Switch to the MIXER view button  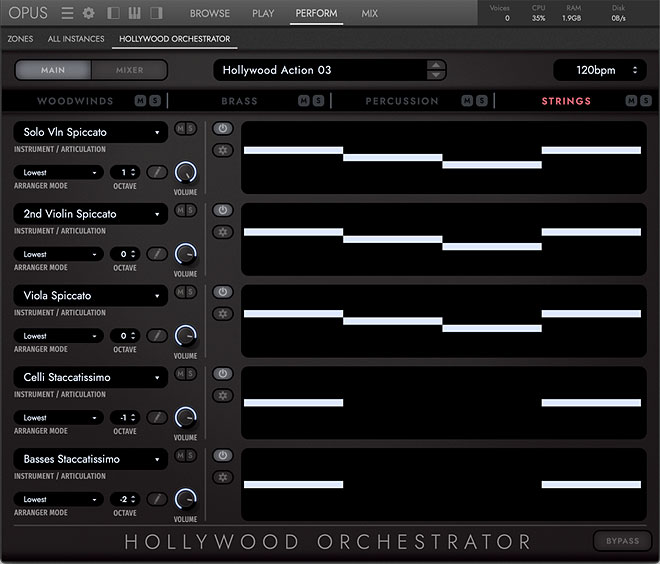tap(130, 70)
